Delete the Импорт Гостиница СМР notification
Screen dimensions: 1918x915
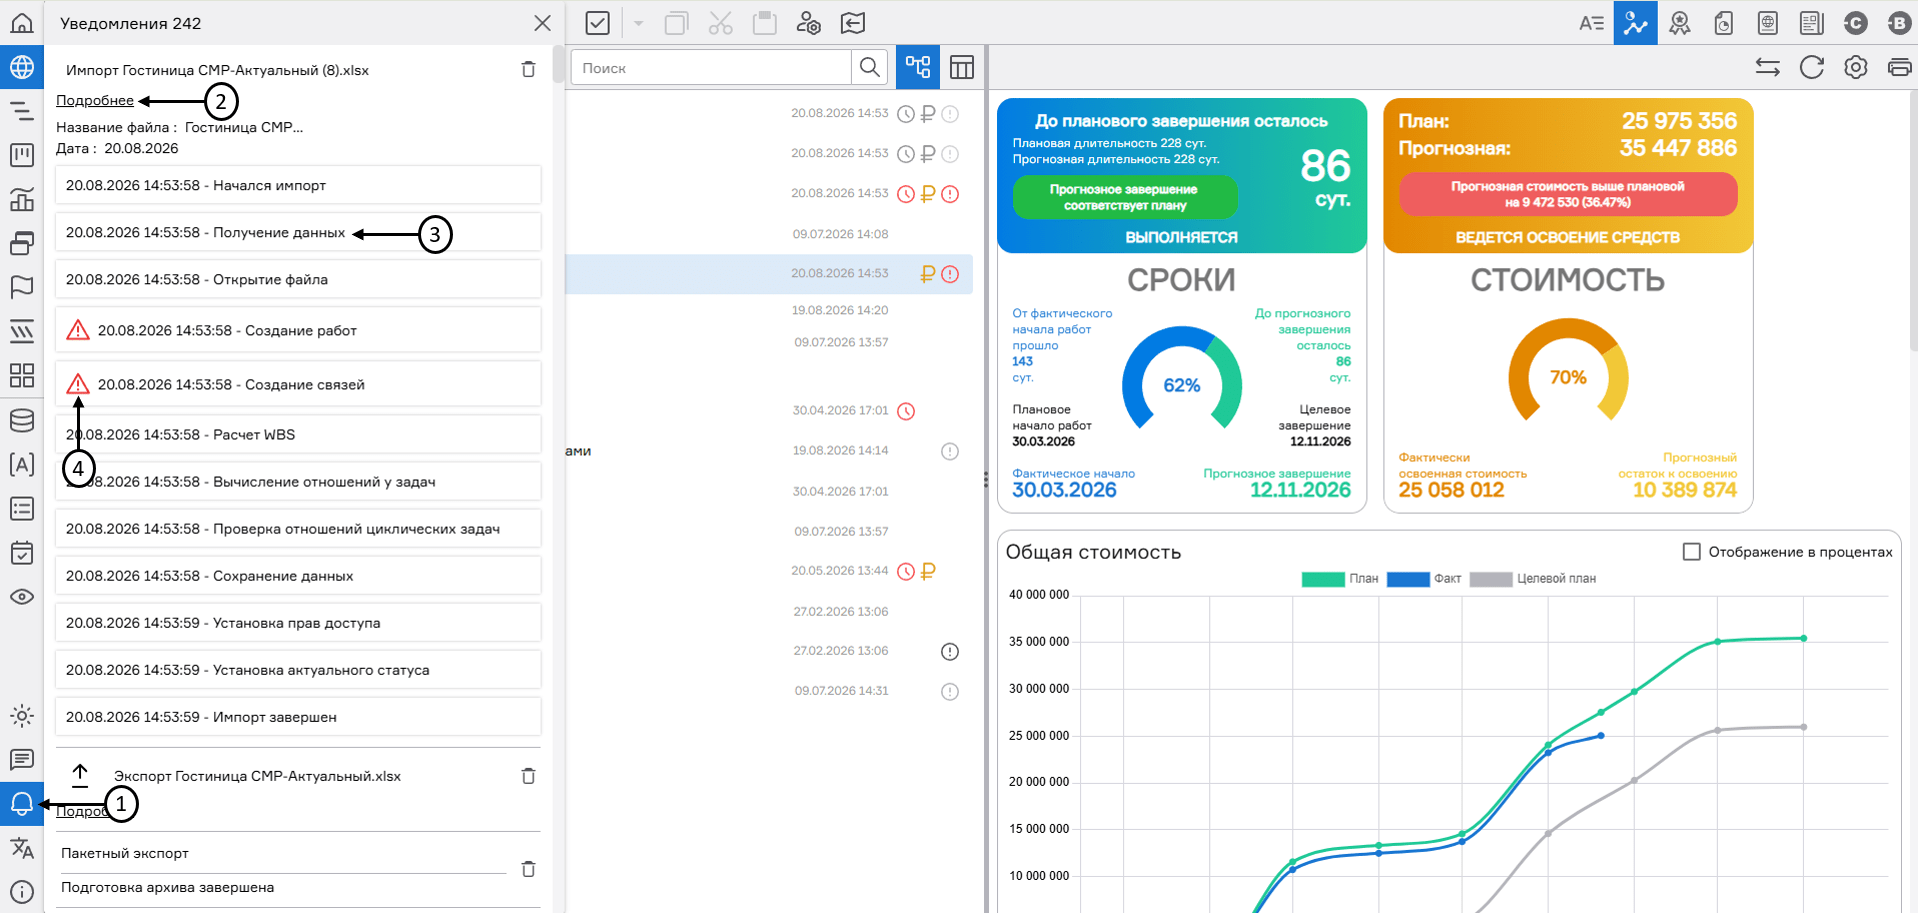coord(528,70)
